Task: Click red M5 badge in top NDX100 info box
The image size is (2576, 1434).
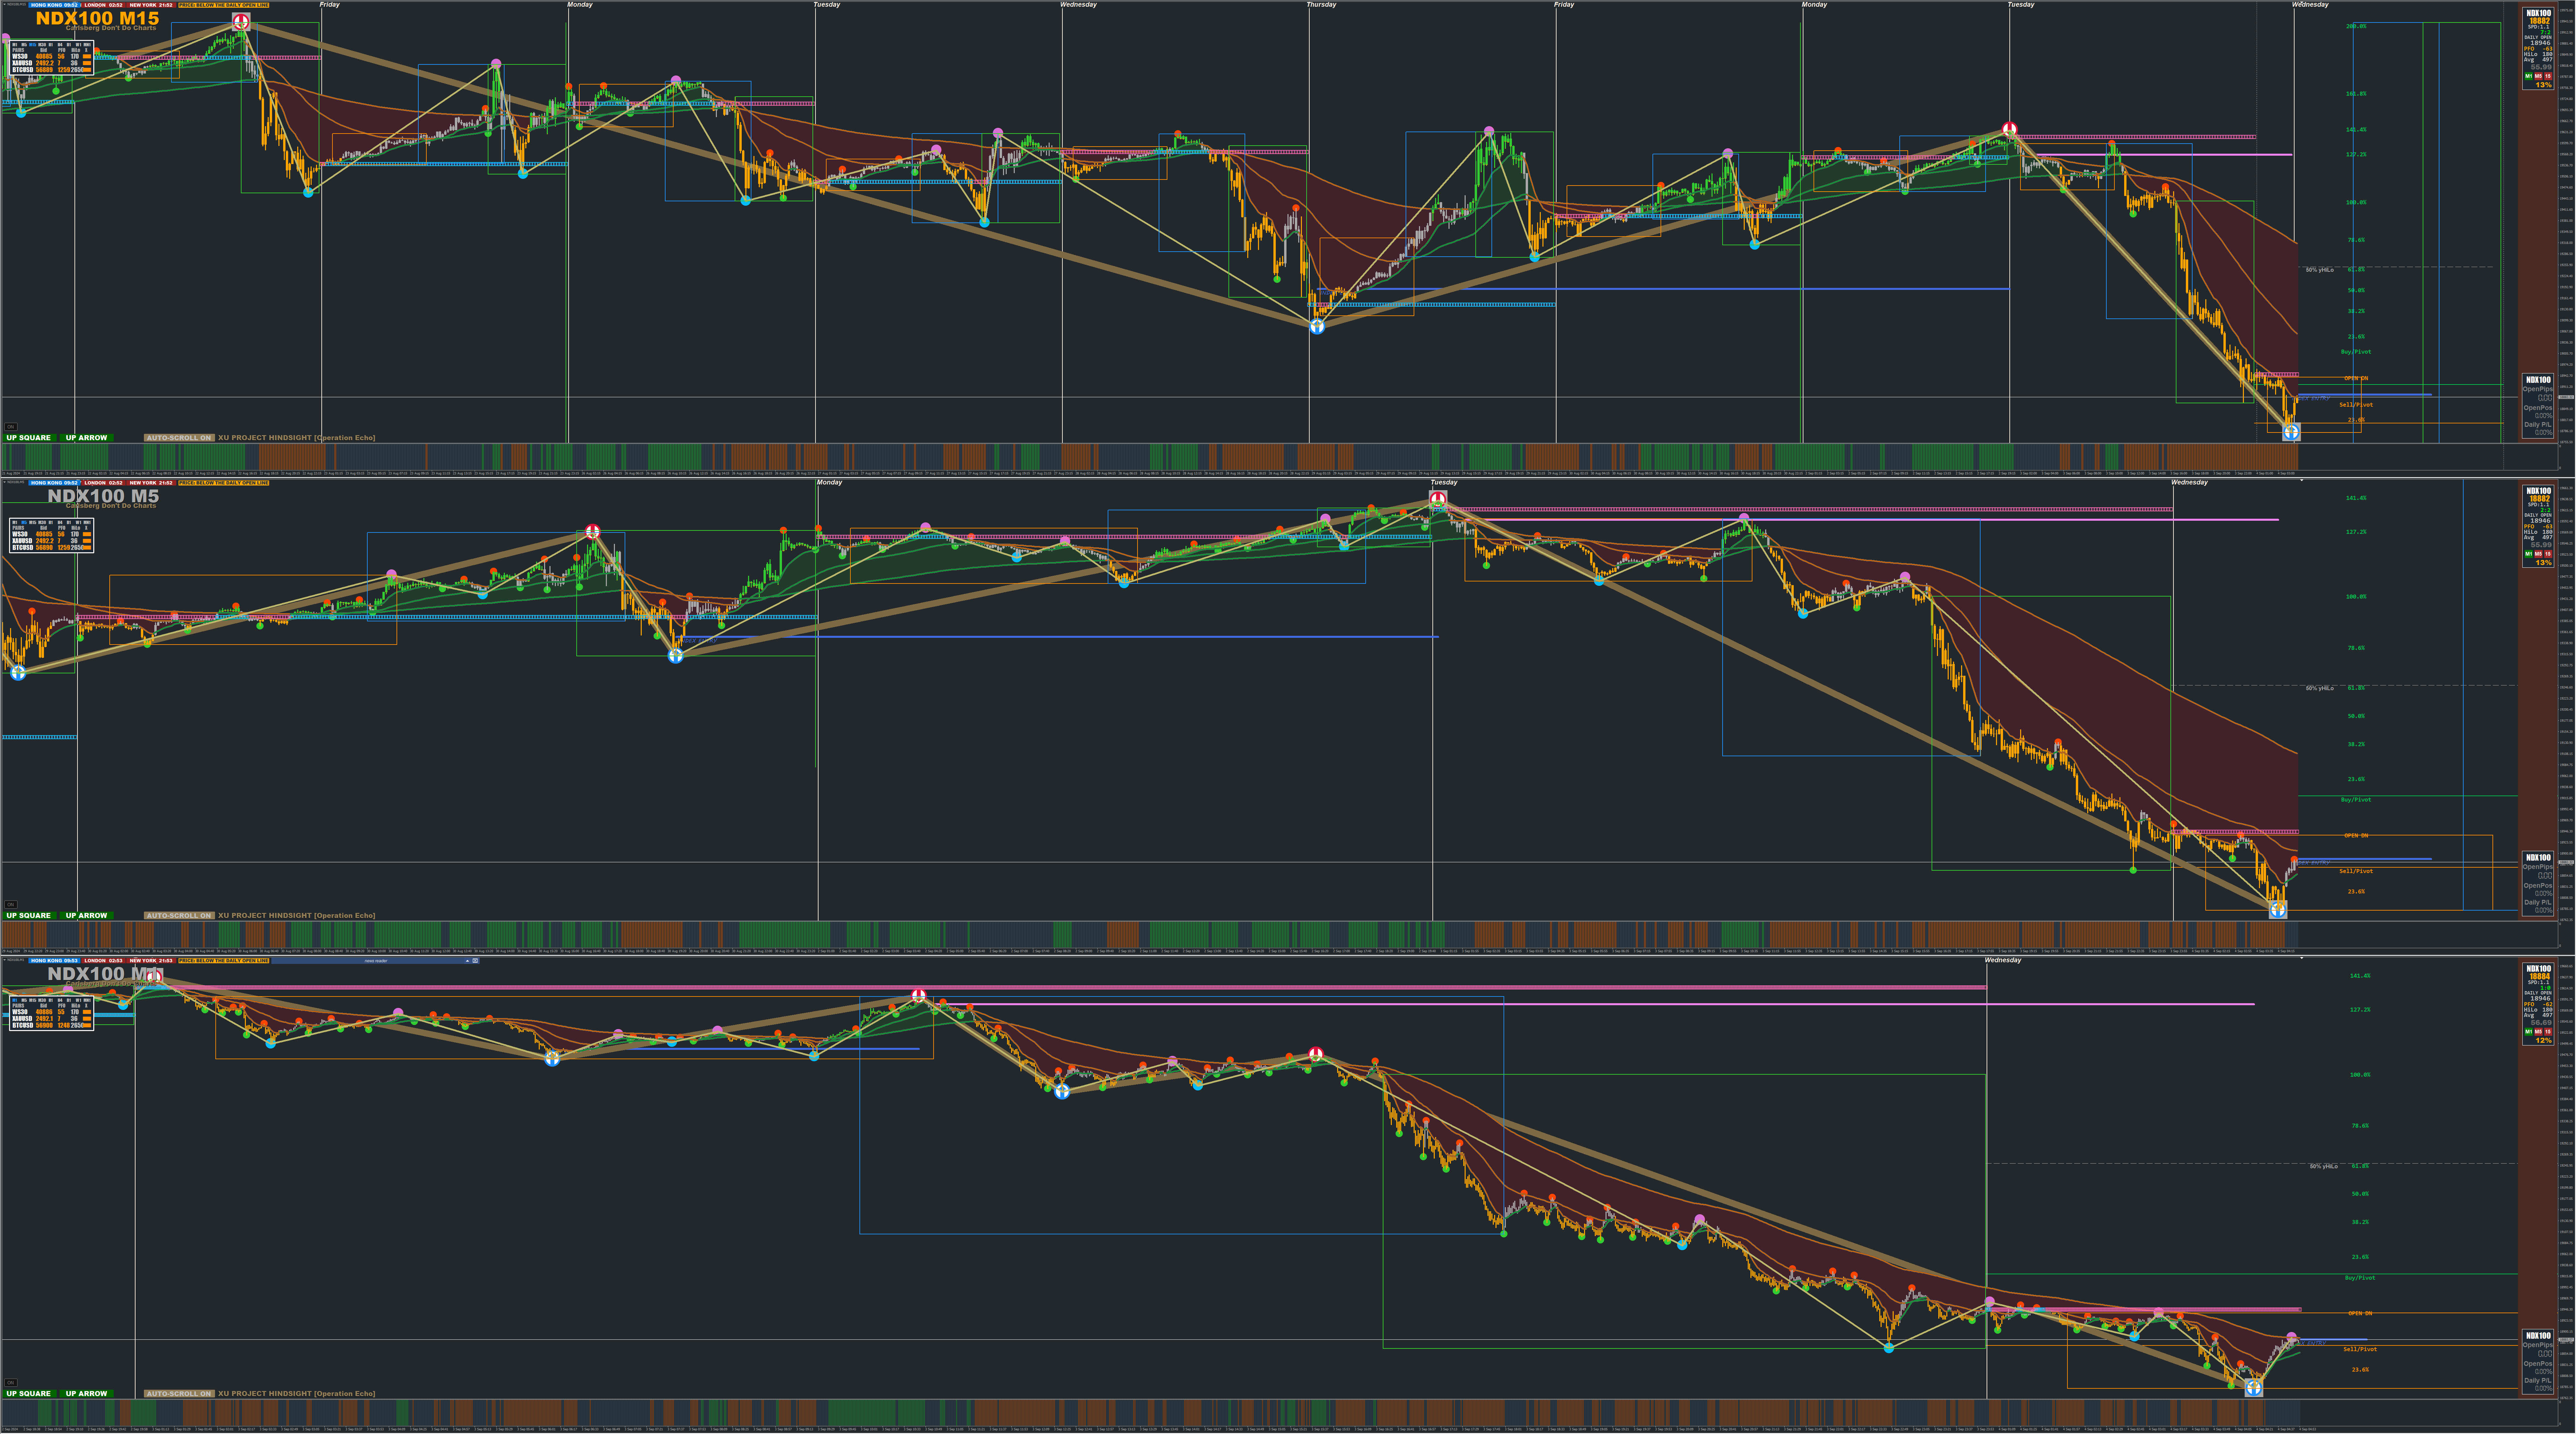Action: pyautogui.click(x=2538, y=76)
